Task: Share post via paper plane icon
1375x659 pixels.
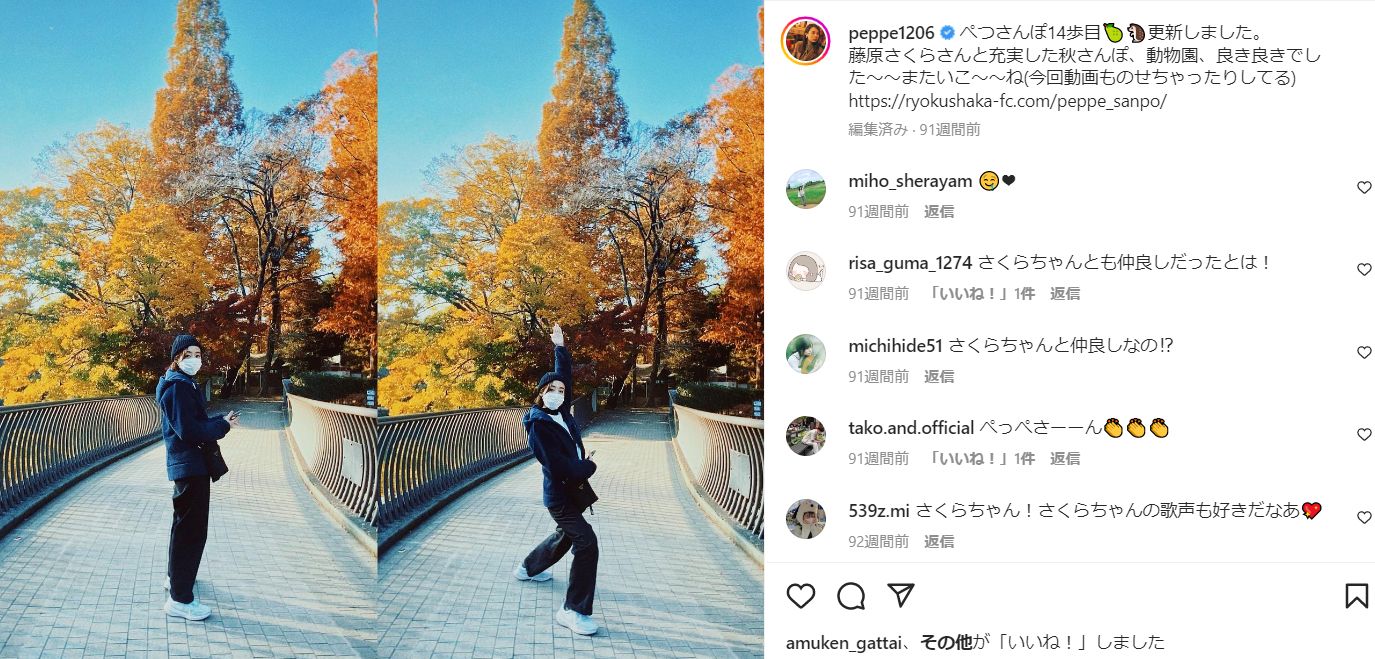Action: click(901, 596)
